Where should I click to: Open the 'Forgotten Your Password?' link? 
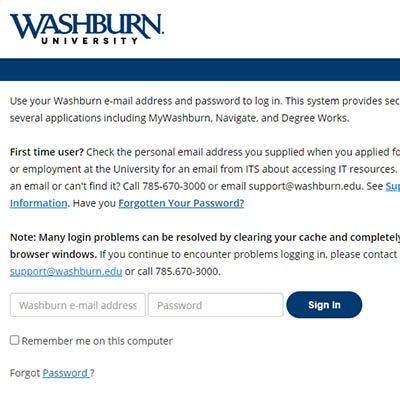pyautogui.click(x=181, y=203)
